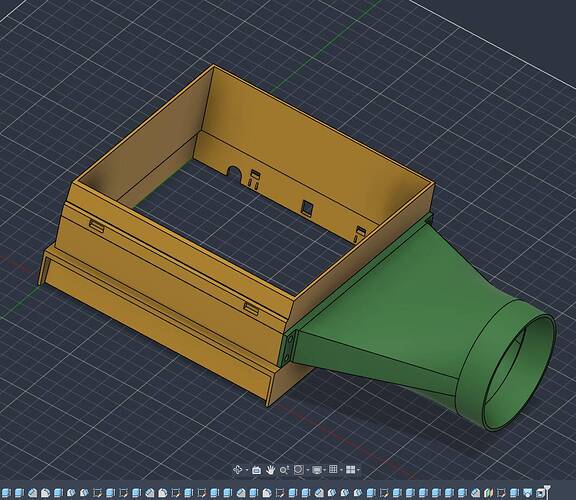Expand the Display Settings dropdown arrow
576x500 pixels.
coord(325,470)
